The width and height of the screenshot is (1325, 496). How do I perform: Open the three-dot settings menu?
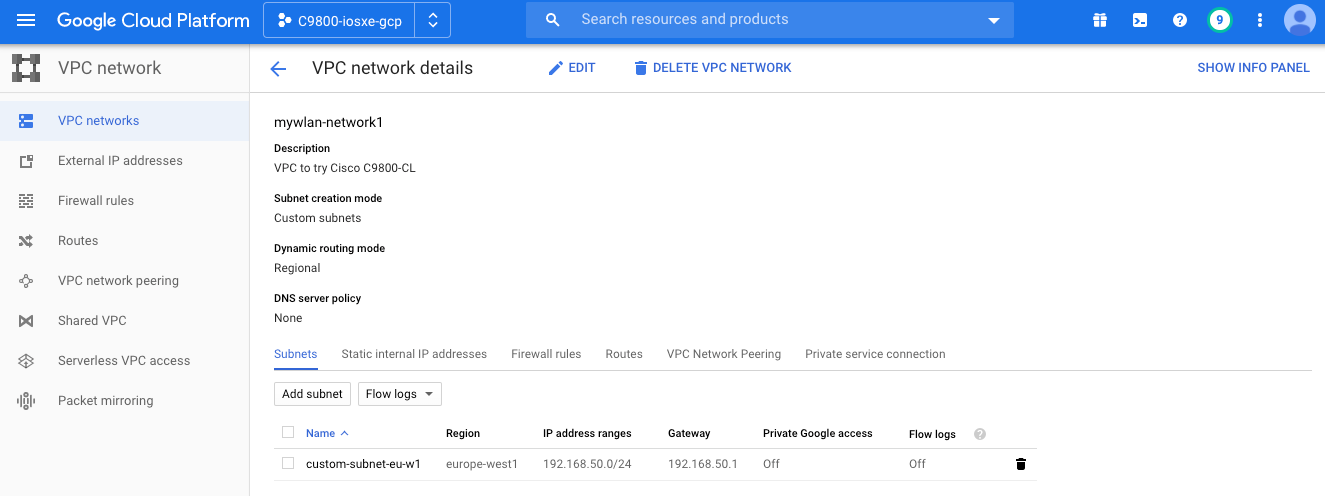(1259, 20)
